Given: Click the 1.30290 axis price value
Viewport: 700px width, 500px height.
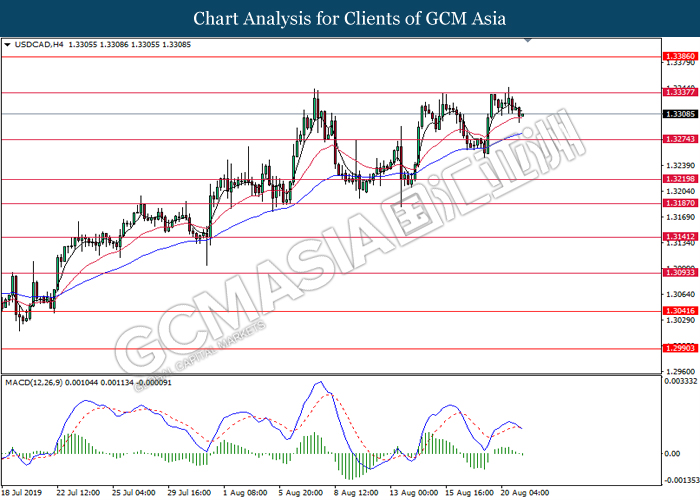Looking at the screenshot, I should click(x=680, y=321).
